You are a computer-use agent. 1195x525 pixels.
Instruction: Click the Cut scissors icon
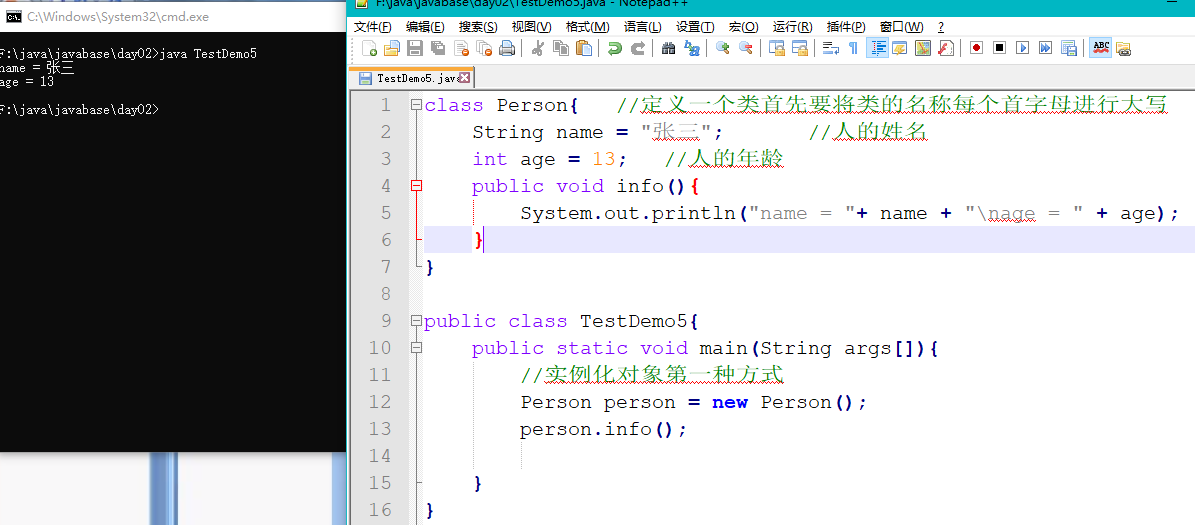(537, 49)
